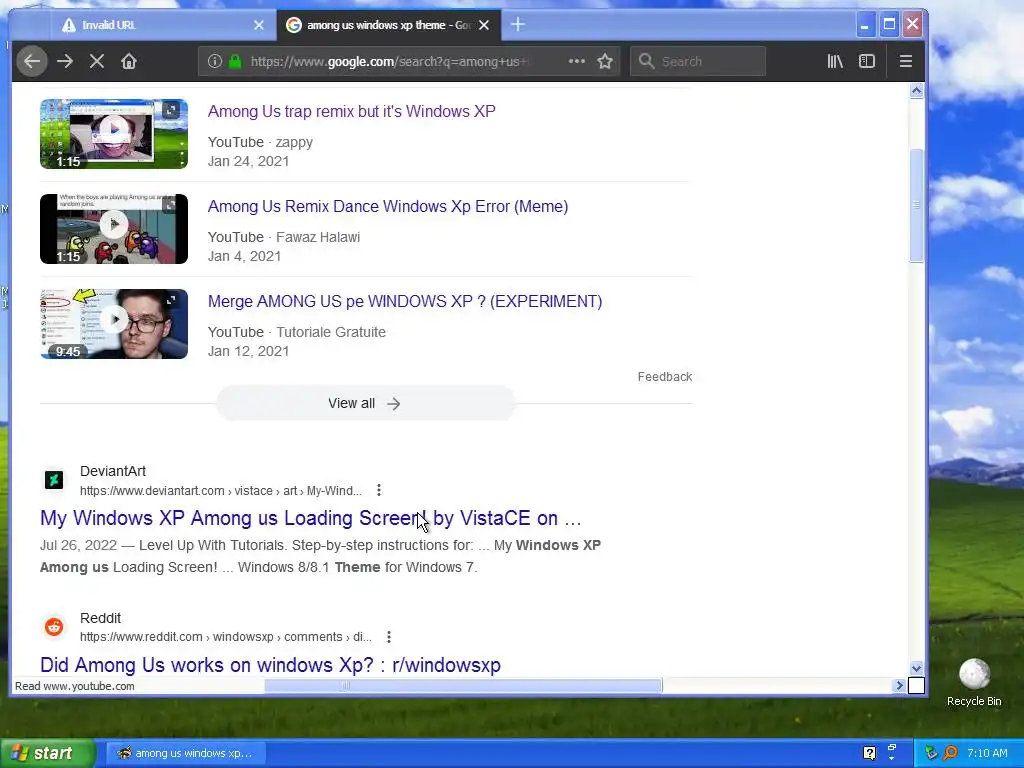Open the Windows Start menu
The image size is (1024, 768).
point(47,753)
